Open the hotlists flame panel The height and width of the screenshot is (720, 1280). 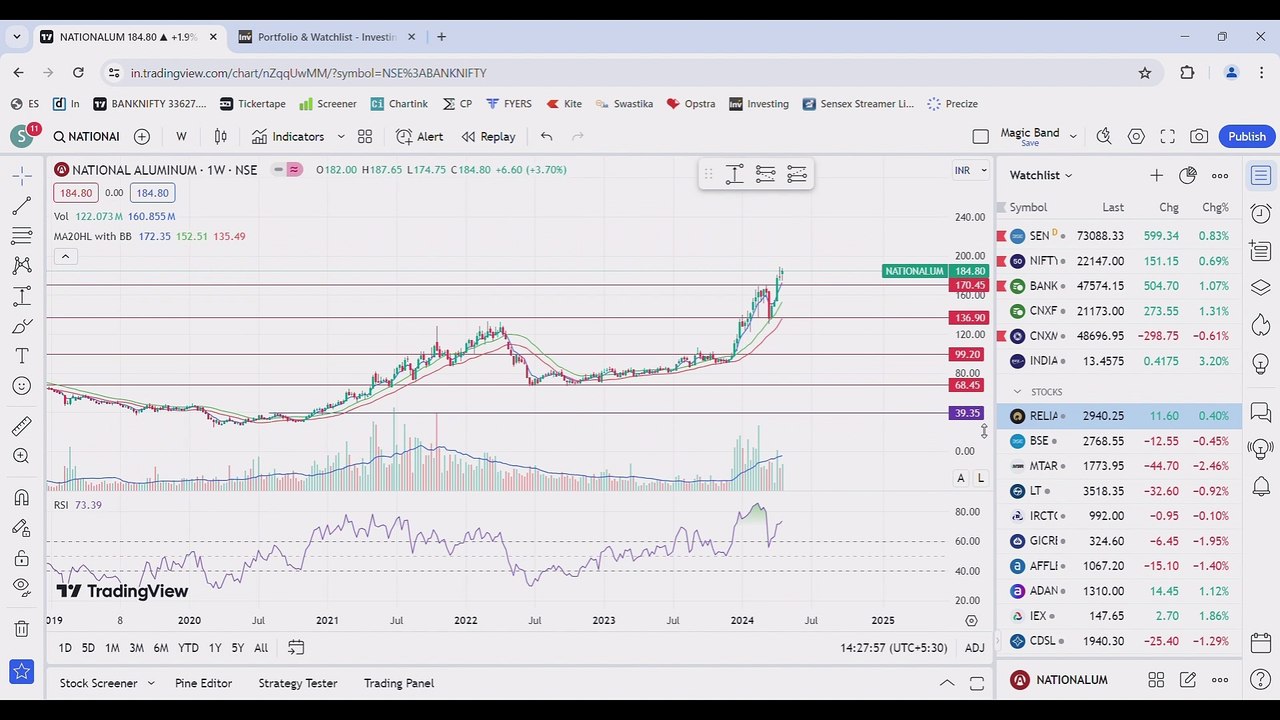pos(1260,325)
